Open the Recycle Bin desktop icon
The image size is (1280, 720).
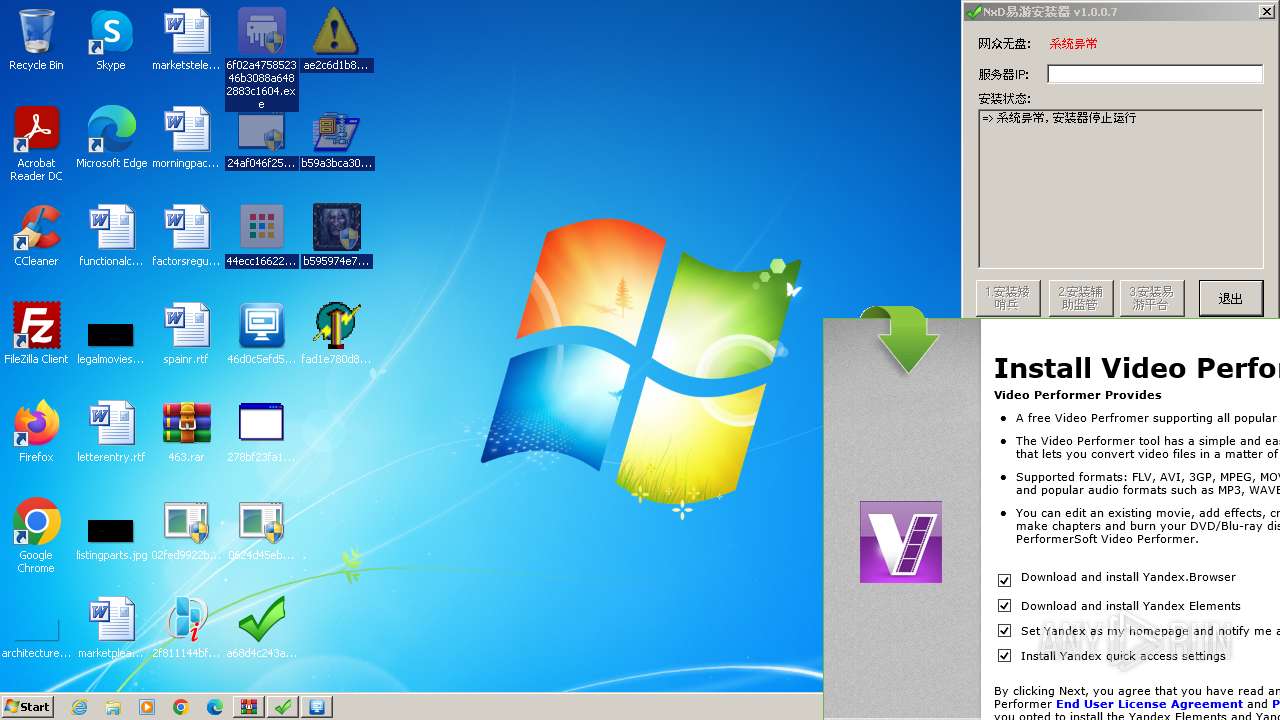click(36, 40)
